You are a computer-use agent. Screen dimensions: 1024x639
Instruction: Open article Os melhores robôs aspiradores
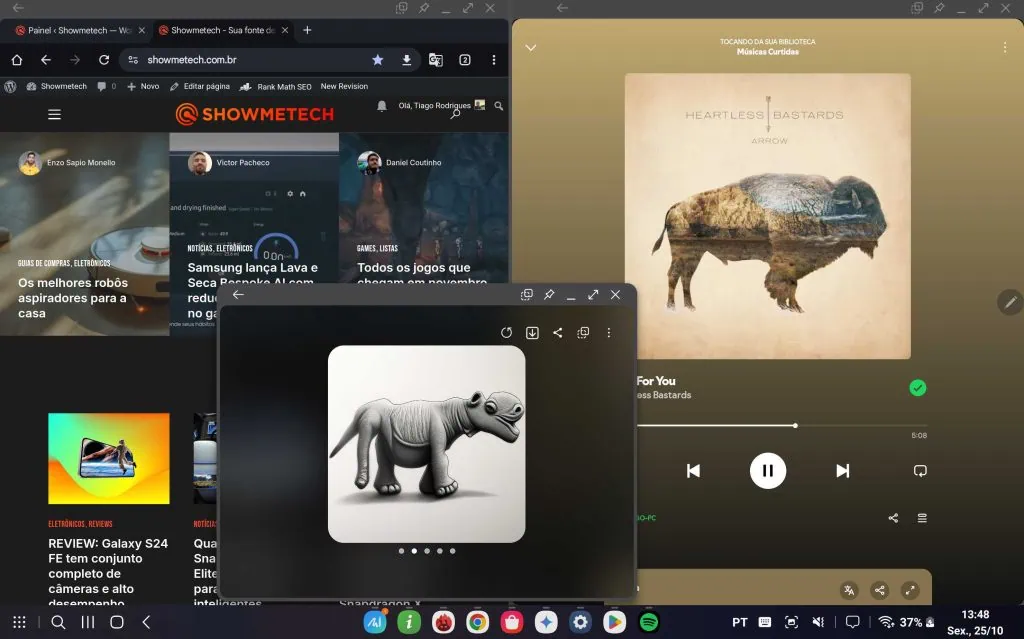click(73, 298)
